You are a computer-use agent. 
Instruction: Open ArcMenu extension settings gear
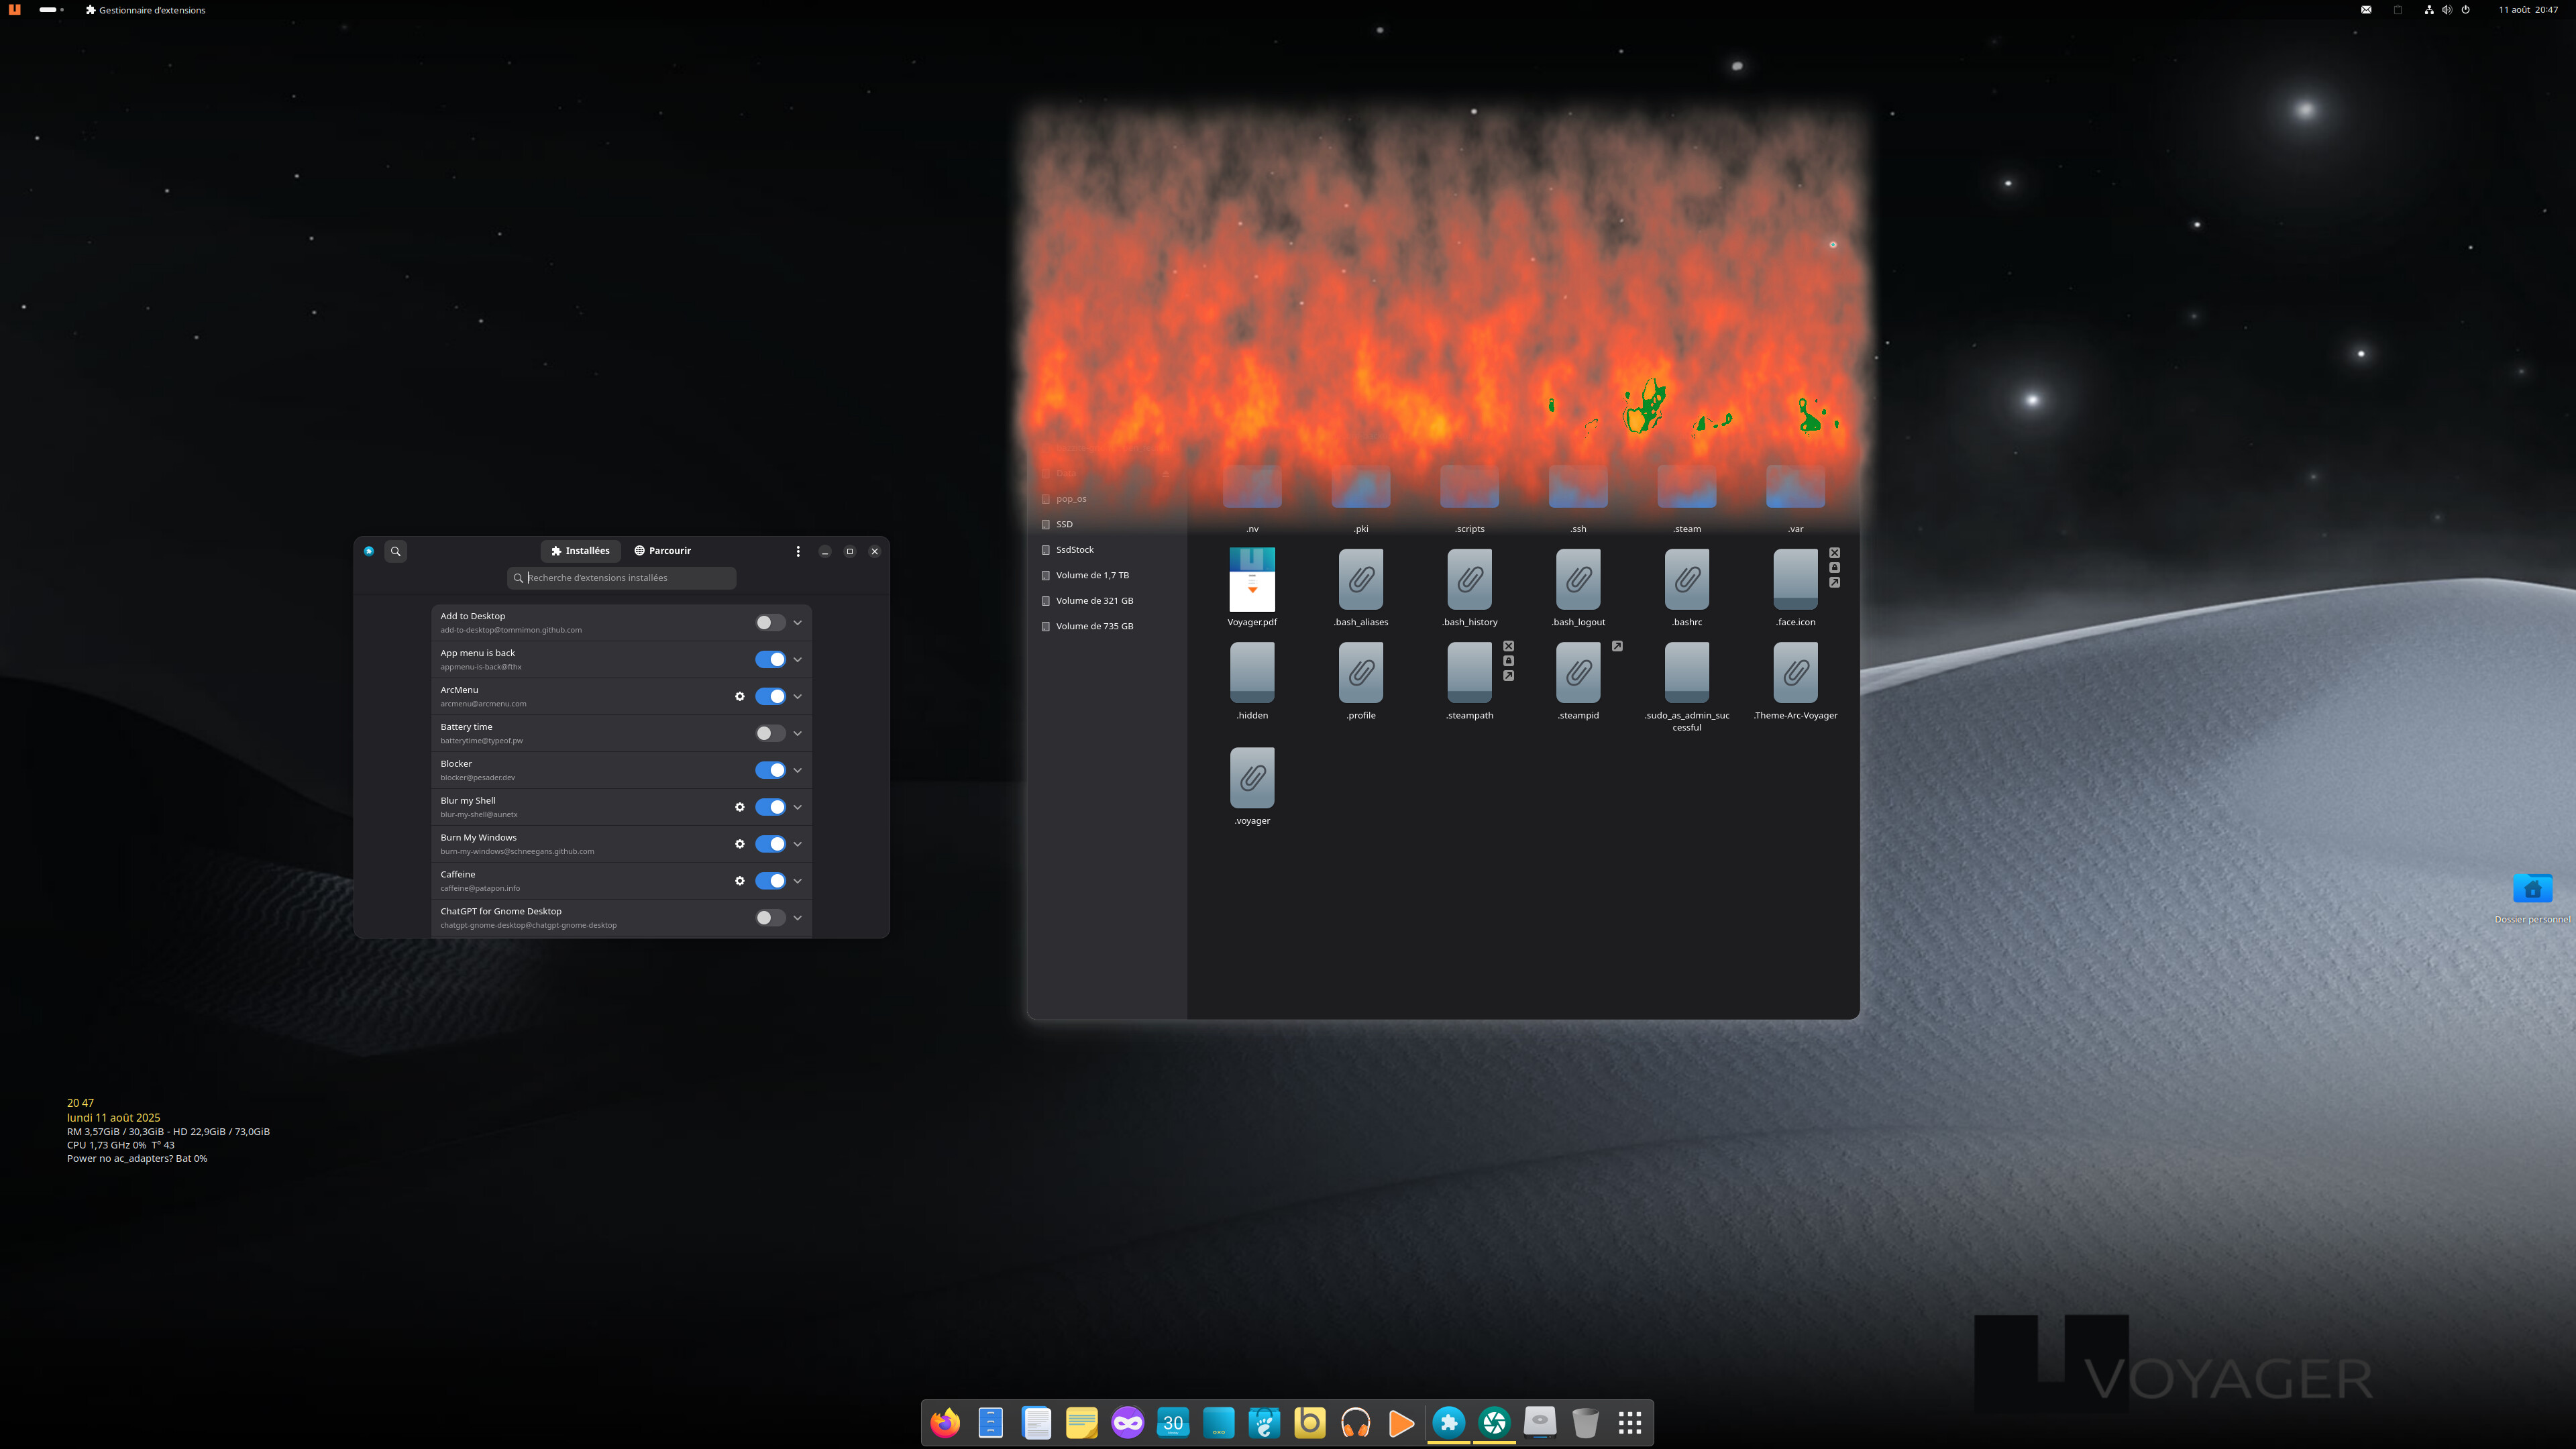[x=740, y=696]
